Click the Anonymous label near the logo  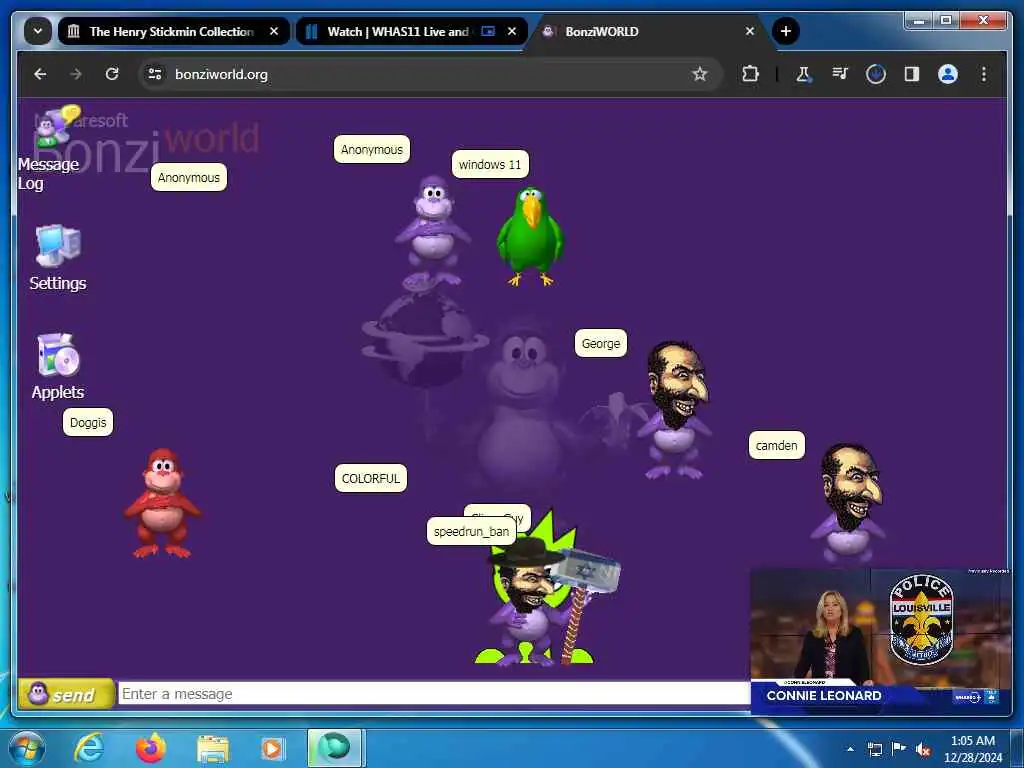[x=189, y=177]
